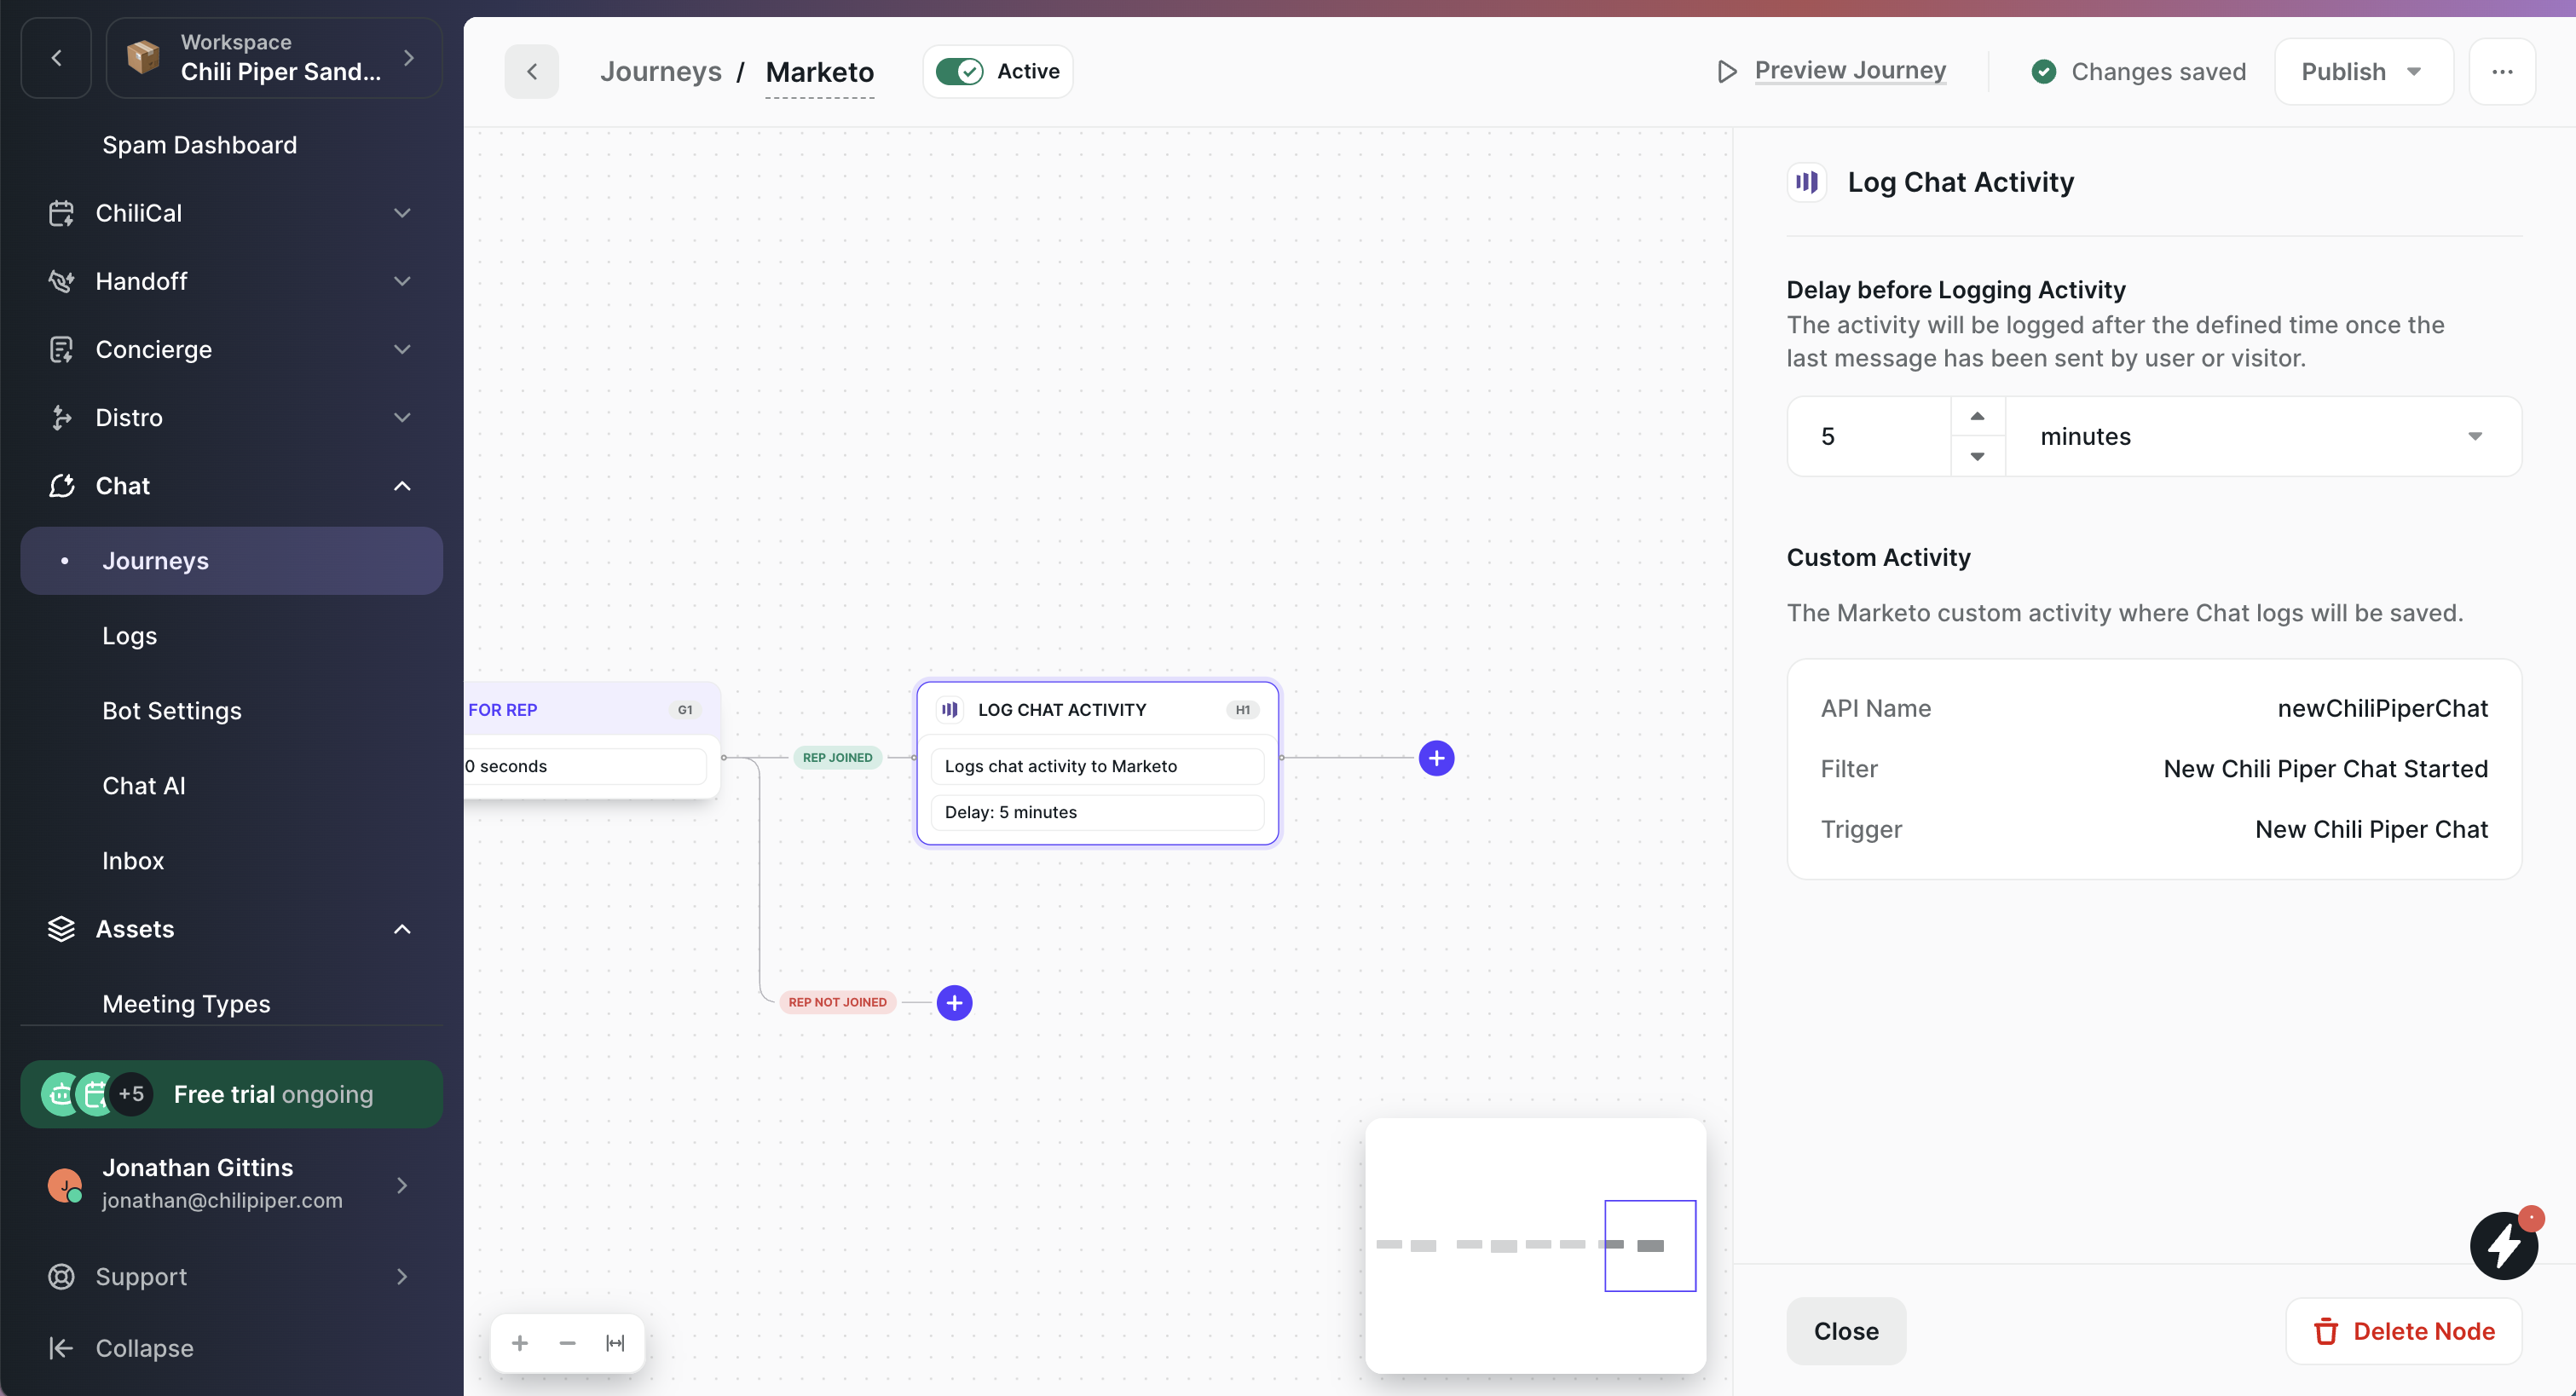The width and height of the screenshot is (2576, 1396).
Task: Increase delay value with up arrow
Action: point(1977,416)
